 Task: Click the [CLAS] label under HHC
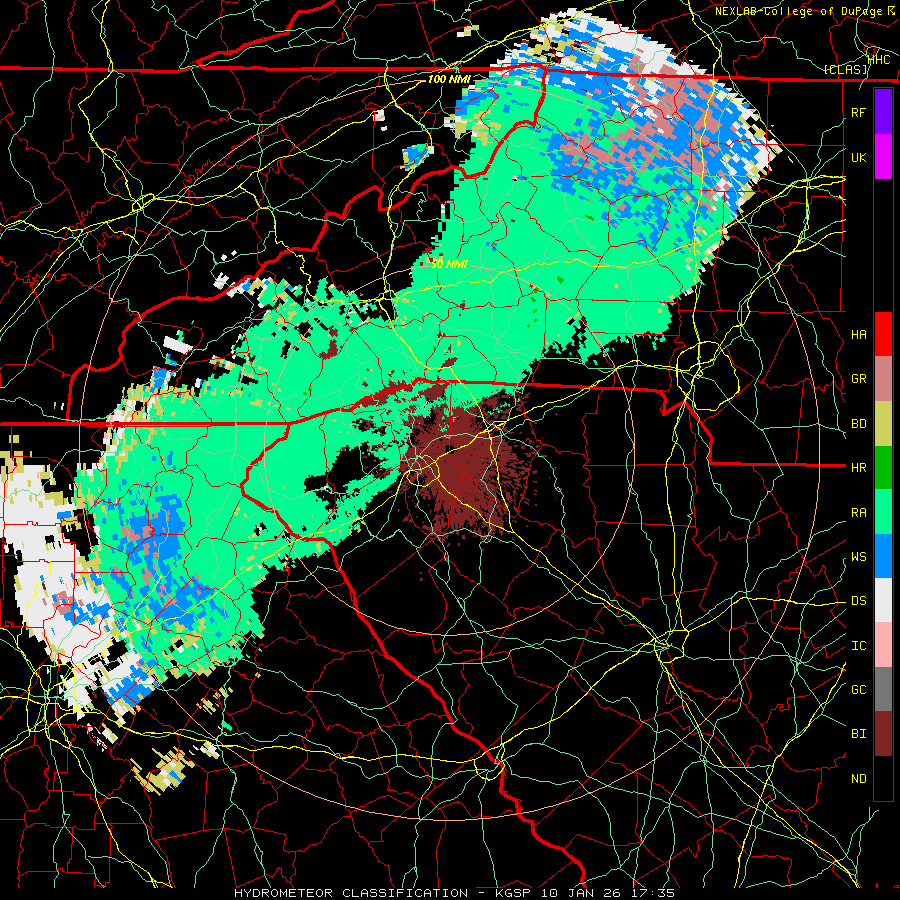coord(845,70)
